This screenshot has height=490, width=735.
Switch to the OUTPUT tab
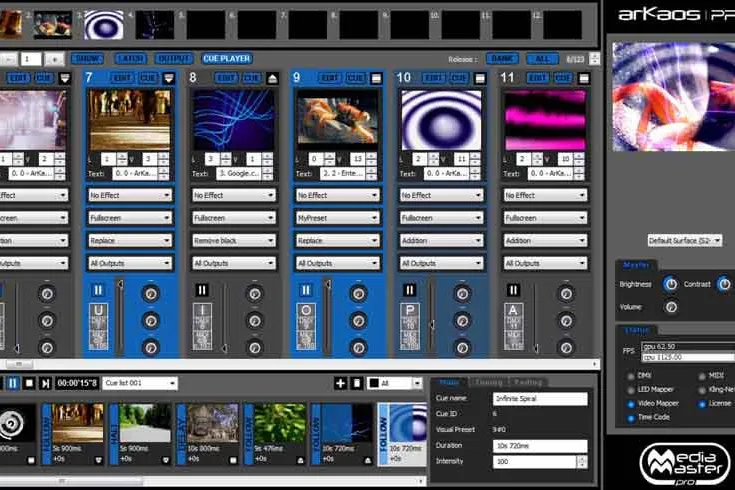point(174,59)
